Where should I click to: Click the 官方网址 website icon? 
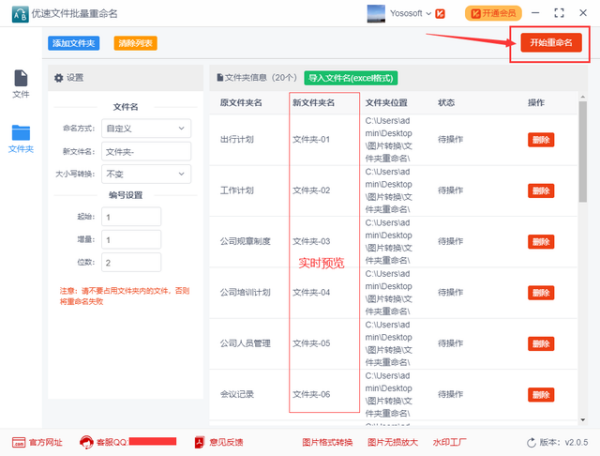click(x=18, y=442)
